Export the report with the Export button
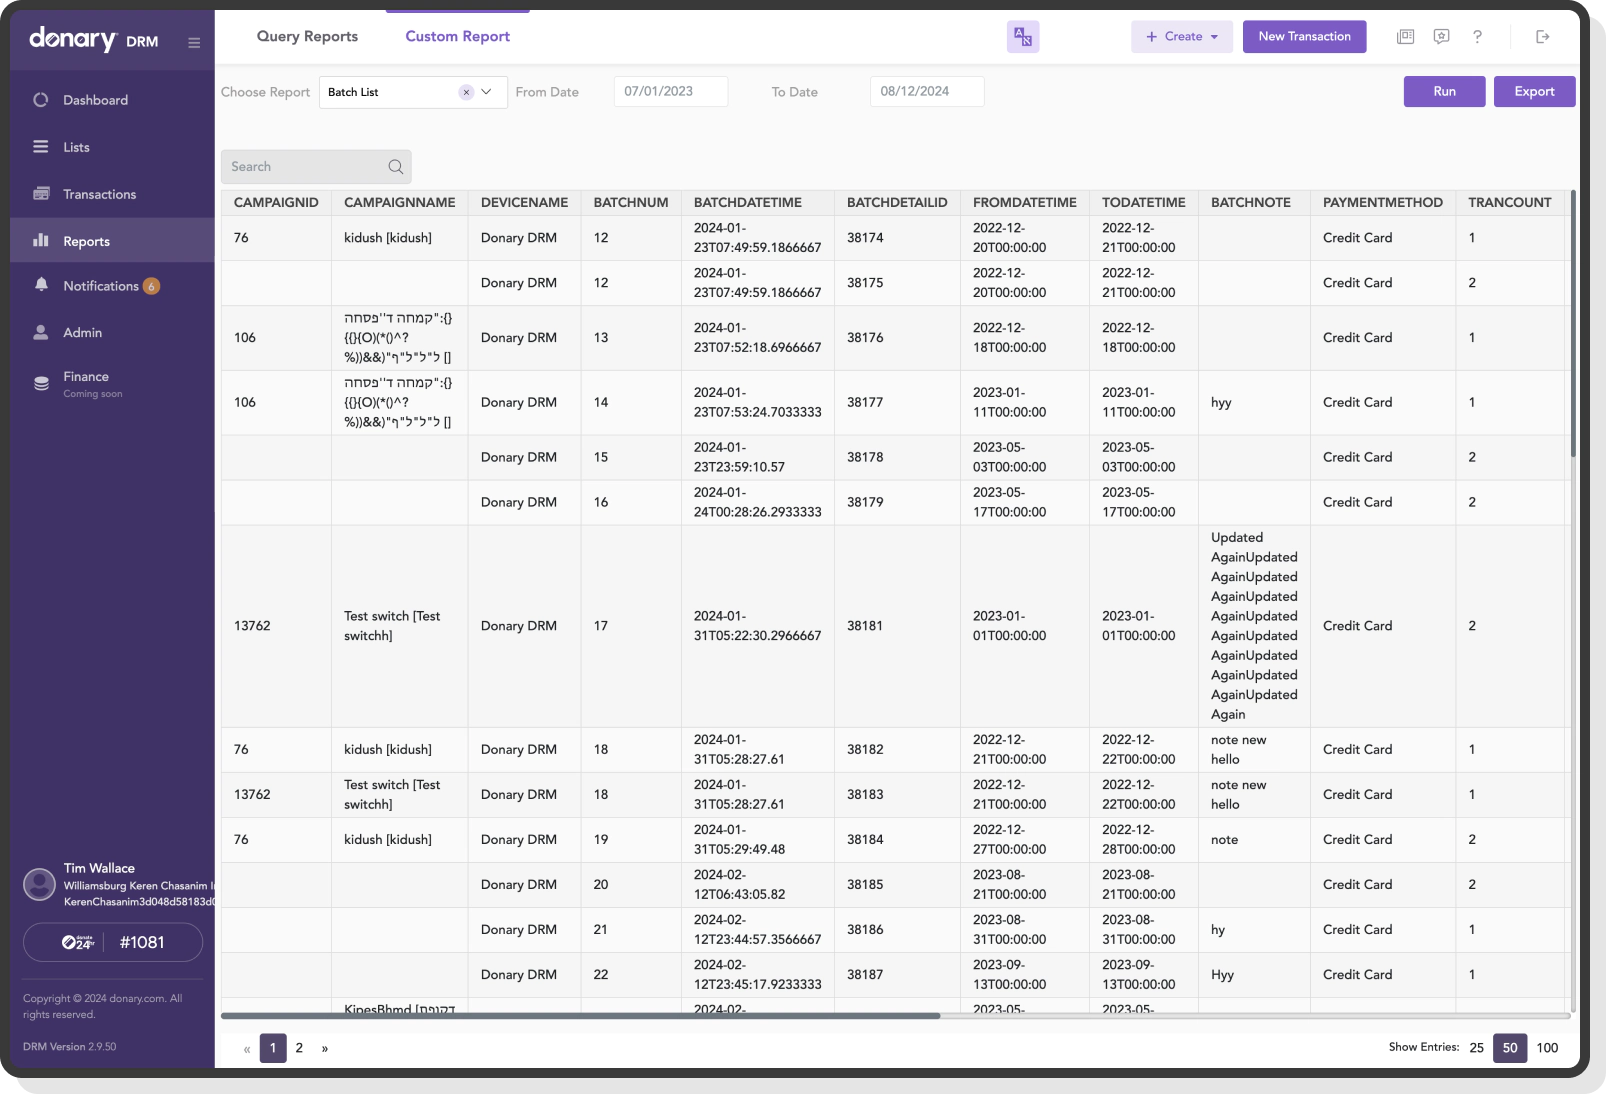Screen dimensions: 1606x1094 click(1534, 91)
